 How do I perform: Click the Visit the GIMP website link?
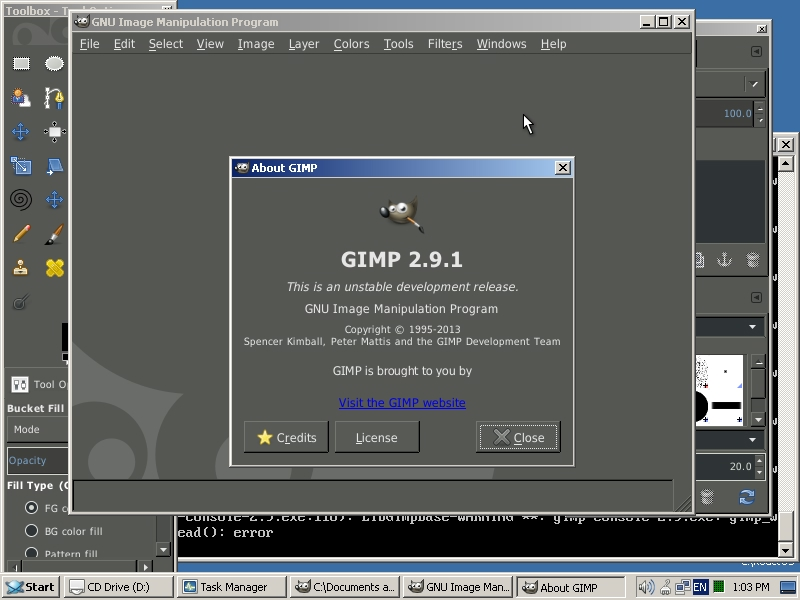pos(401,403)
